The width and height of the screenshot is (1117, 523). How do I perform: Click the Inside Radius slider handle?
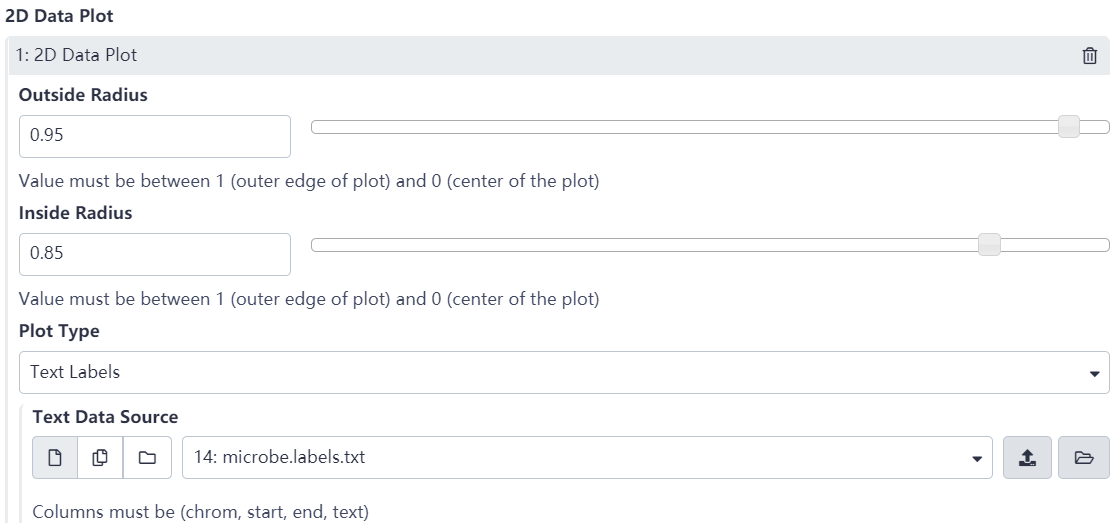click(x=989, y=245)
